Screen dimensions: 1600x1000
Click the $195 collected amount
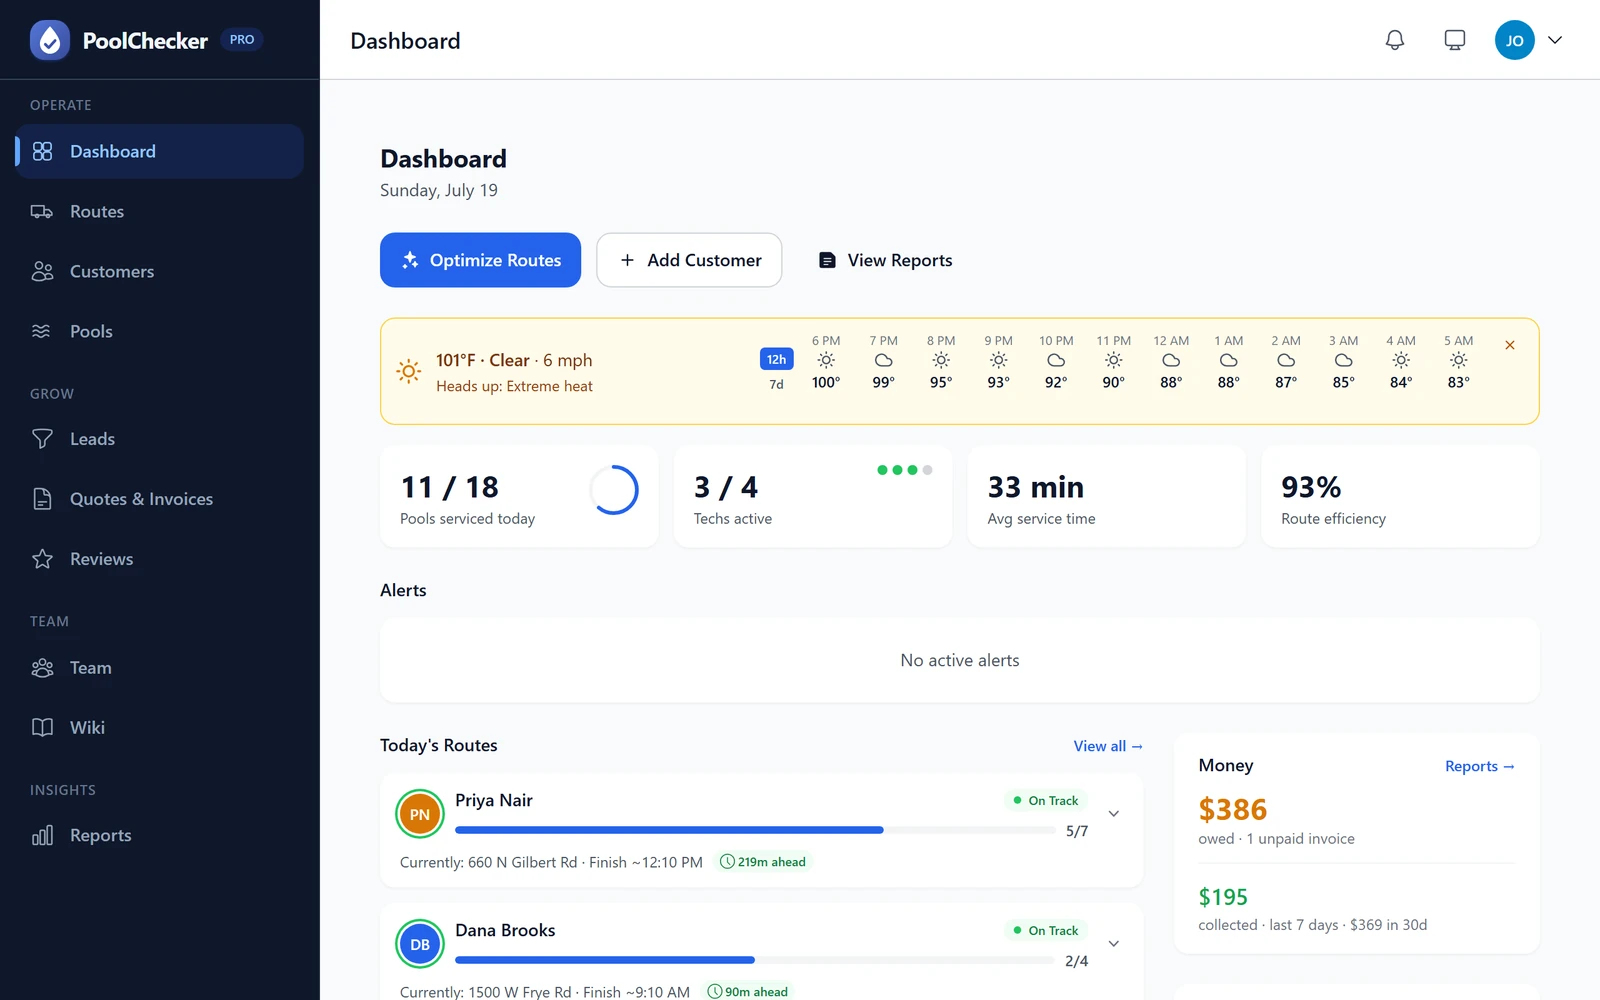(x=1223, y=897)
